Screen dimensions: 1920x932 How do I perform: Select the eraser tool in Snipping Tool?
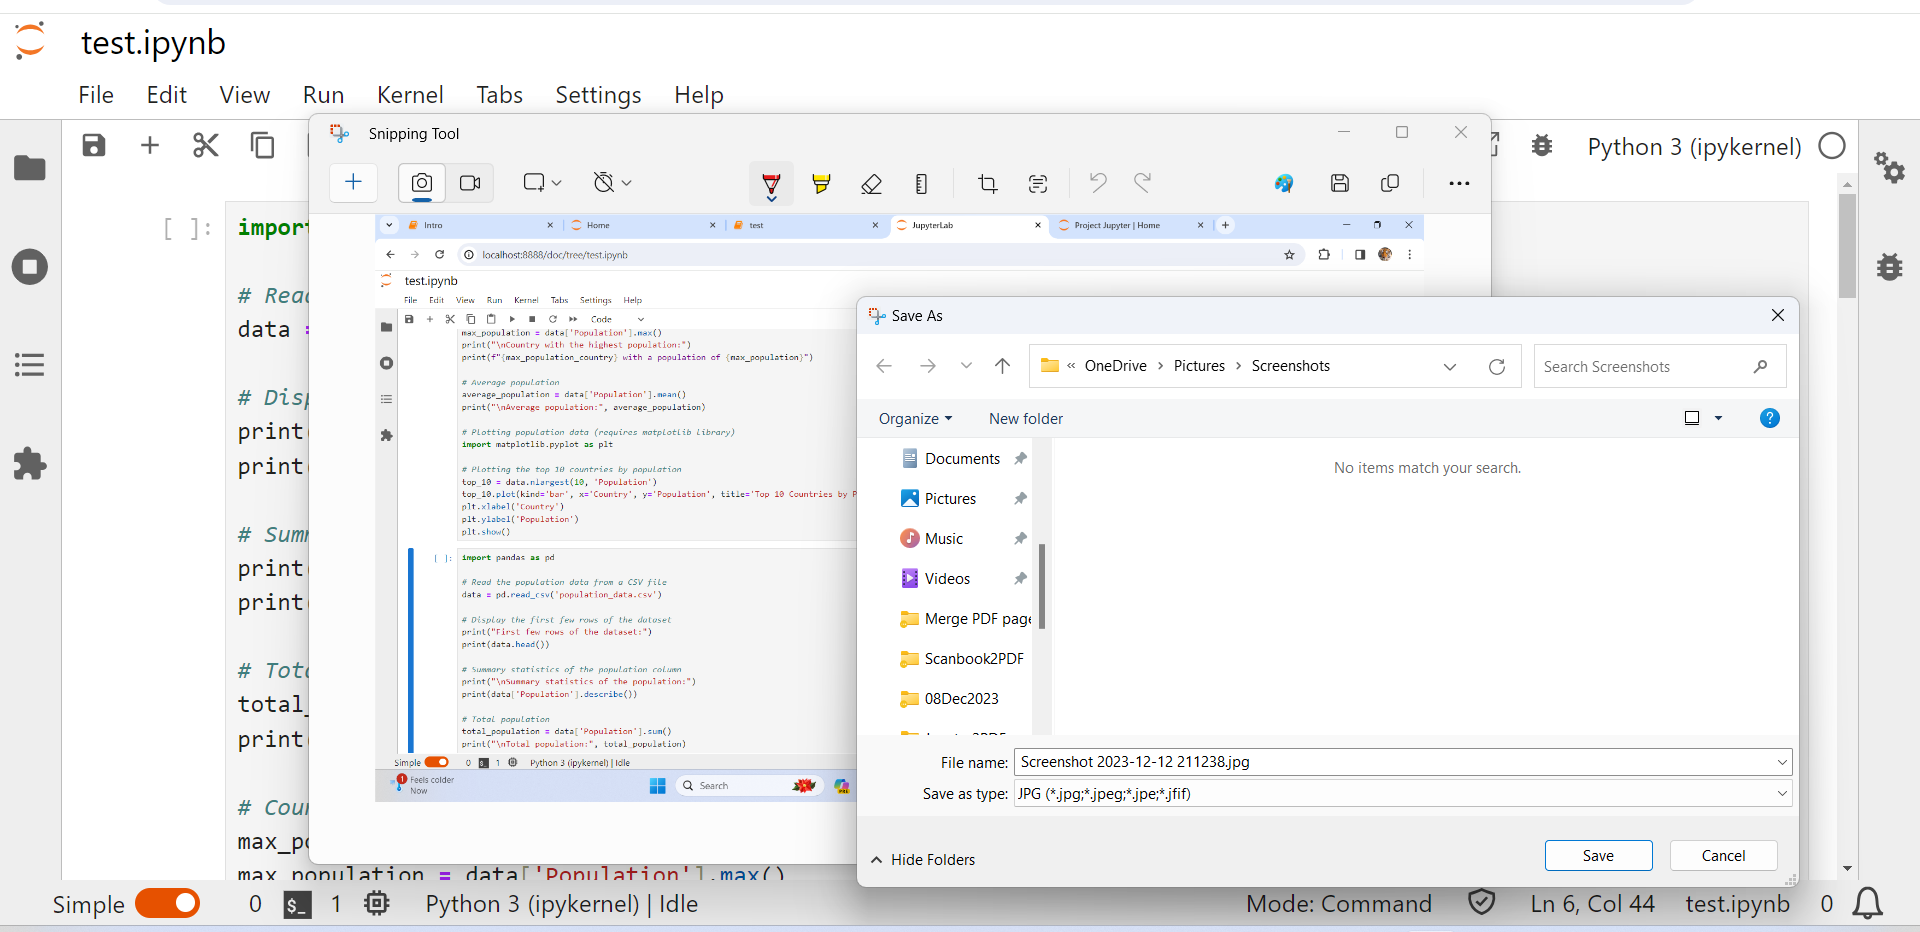871,183
